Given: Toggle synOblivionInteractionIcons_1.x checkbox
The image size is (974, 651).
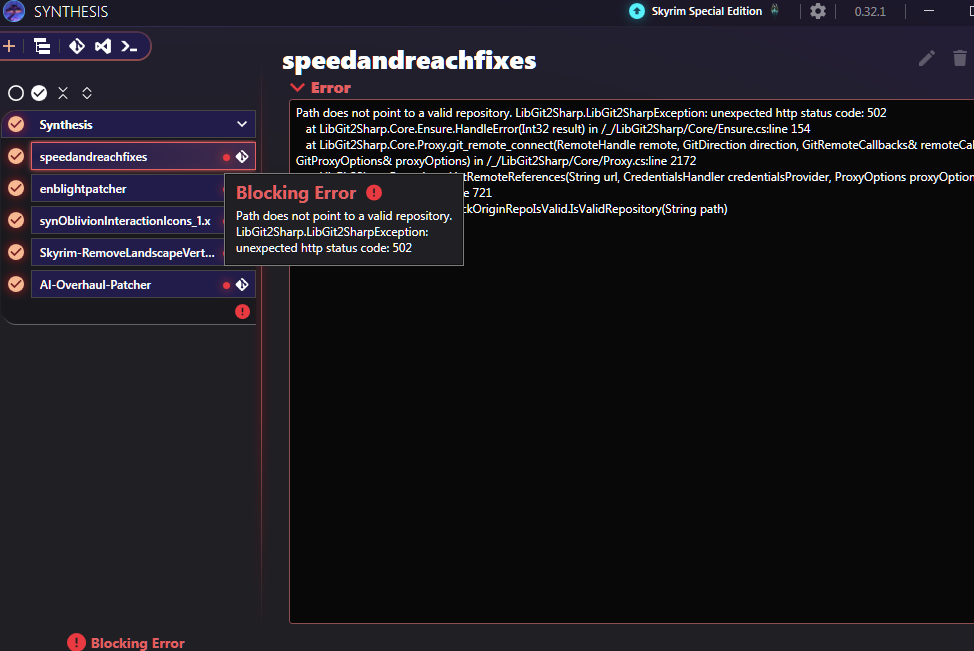Looking at the screenshot, I should (x=16, y=221).
